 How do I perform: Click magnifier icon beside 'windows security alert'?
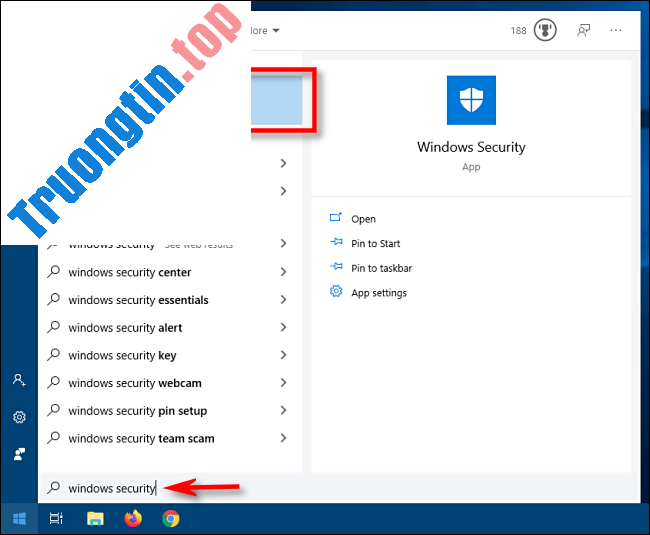point(53,327)
